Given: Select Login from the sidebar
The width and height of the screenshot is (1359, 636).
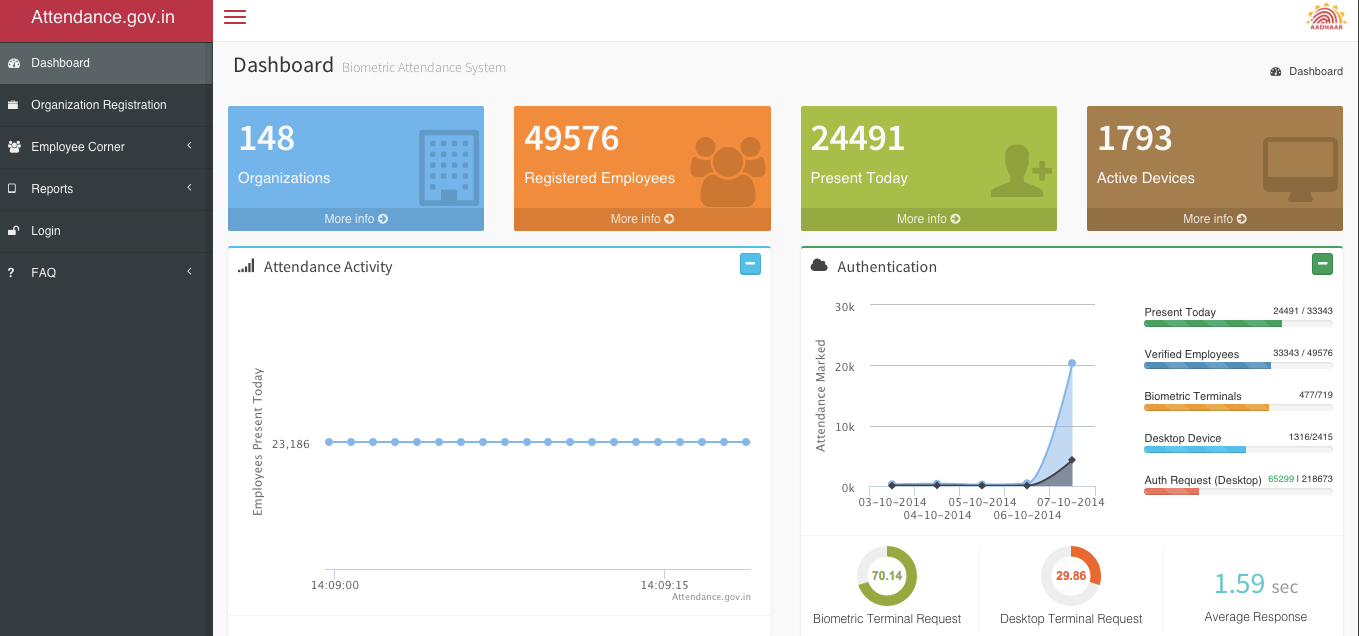Looking at the screenshot, I should pyautogui.click(x=46, y=231).
